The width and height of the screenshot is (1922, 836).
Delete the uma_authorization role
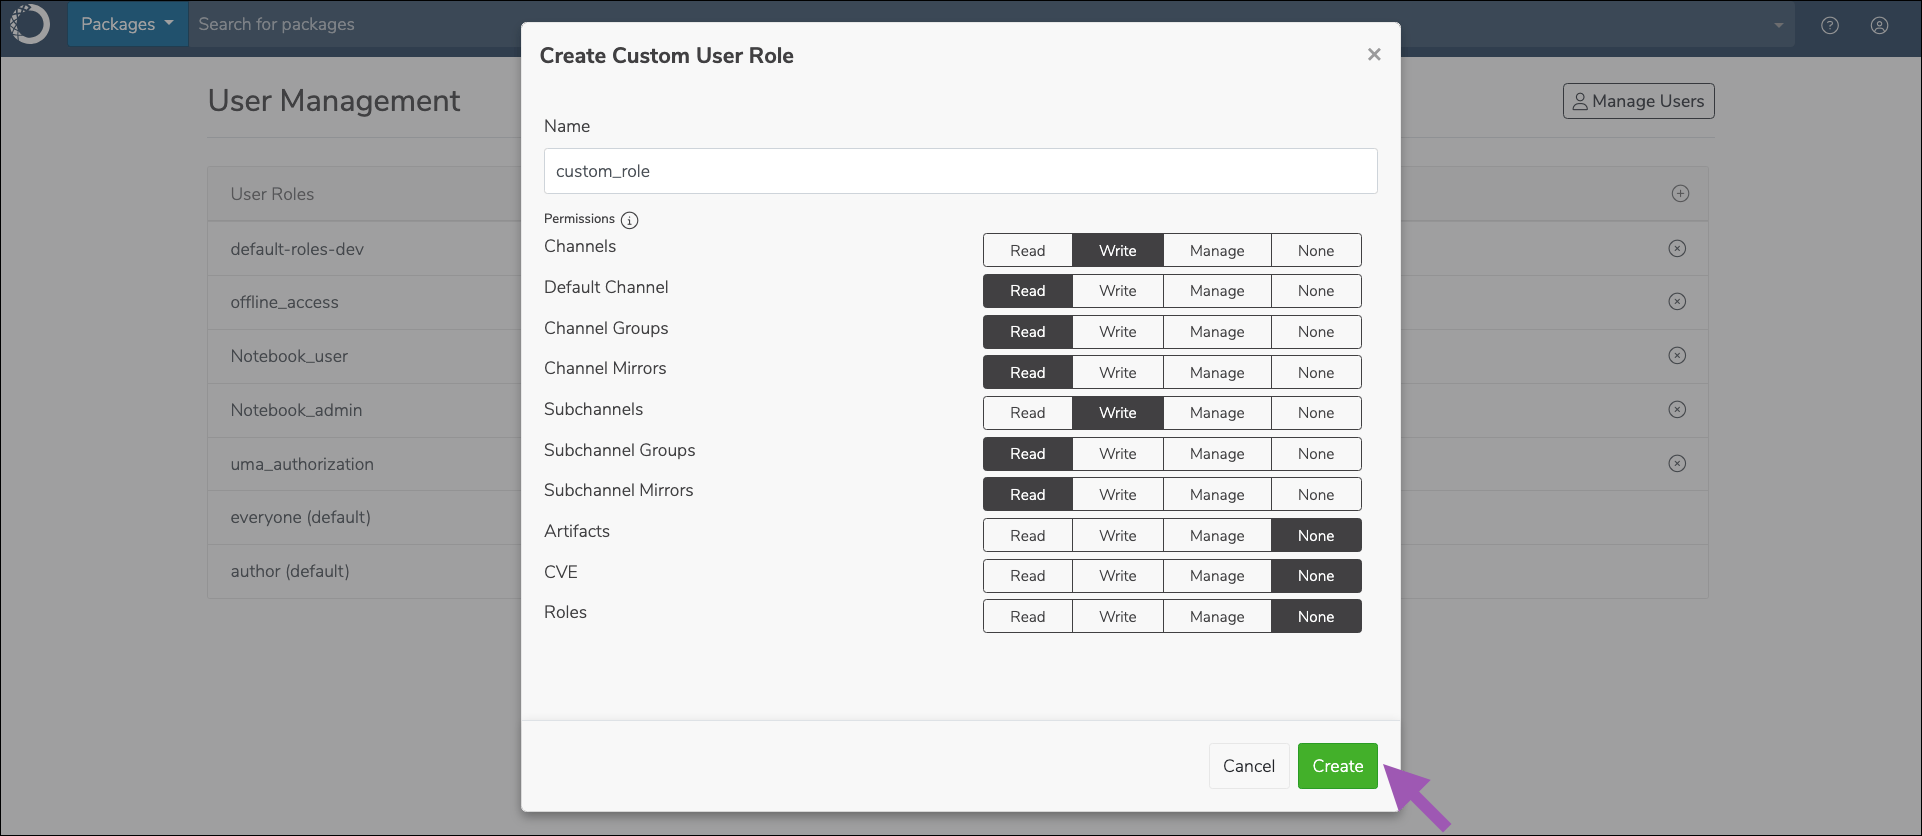coord(1677,463)
